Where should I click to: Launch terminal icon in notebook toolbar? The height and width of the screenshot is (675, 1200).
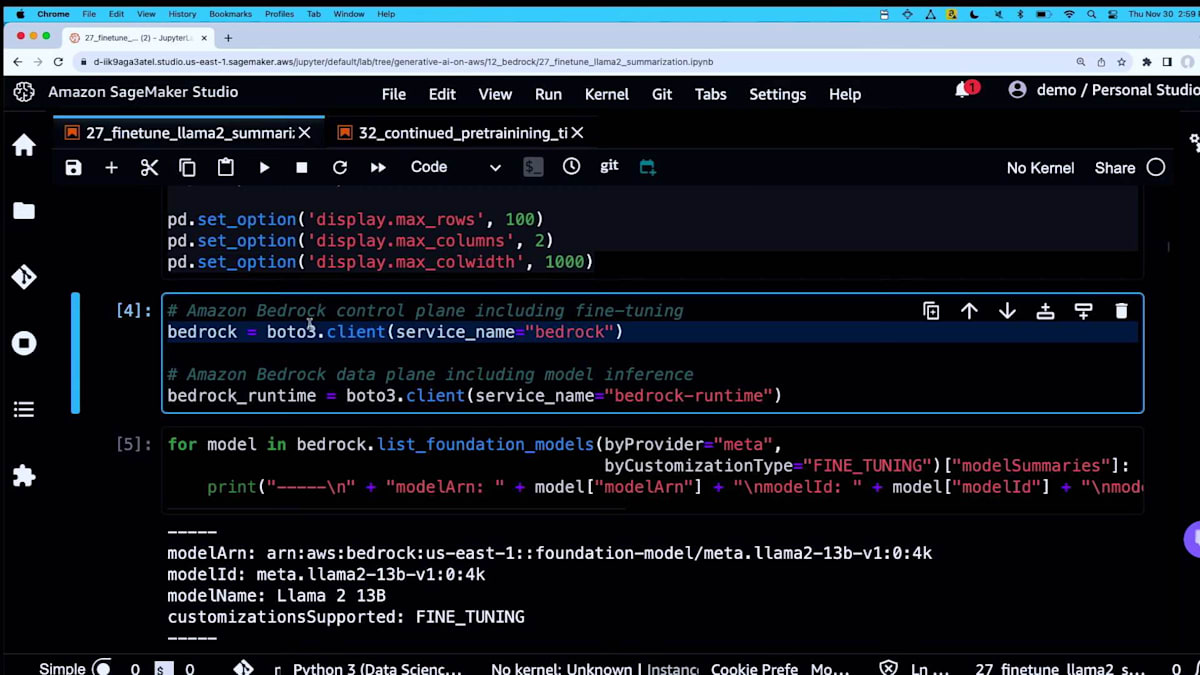(x=533, y=167)
